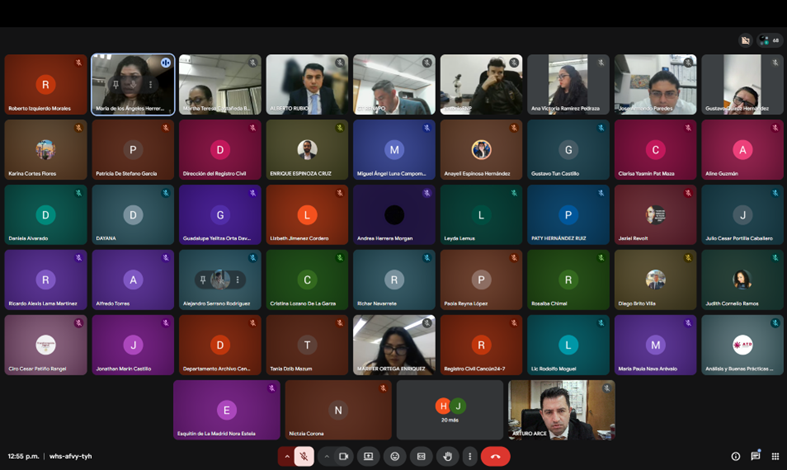The image size is (787, 470).
Task: Select ENRIQUE ESPINOZA CRUZ tile
Action: 307,150
